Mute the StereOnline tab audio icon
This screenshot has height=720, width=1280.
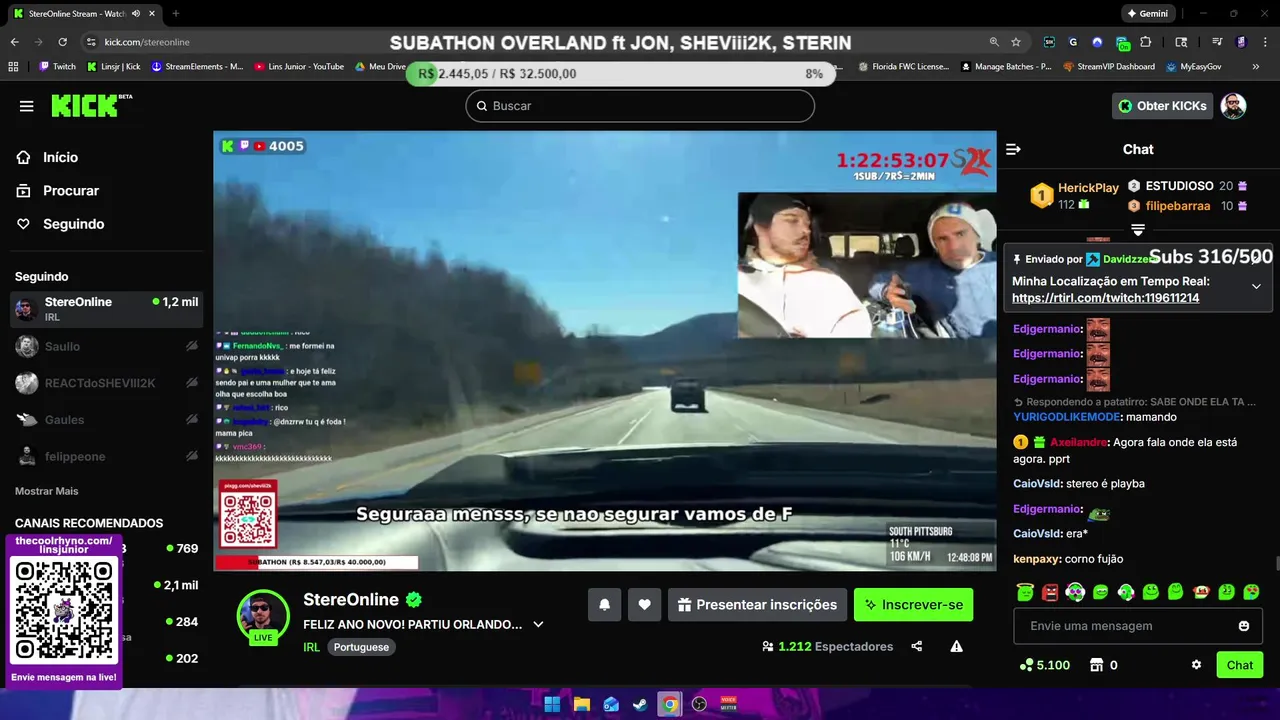point(136,14)
